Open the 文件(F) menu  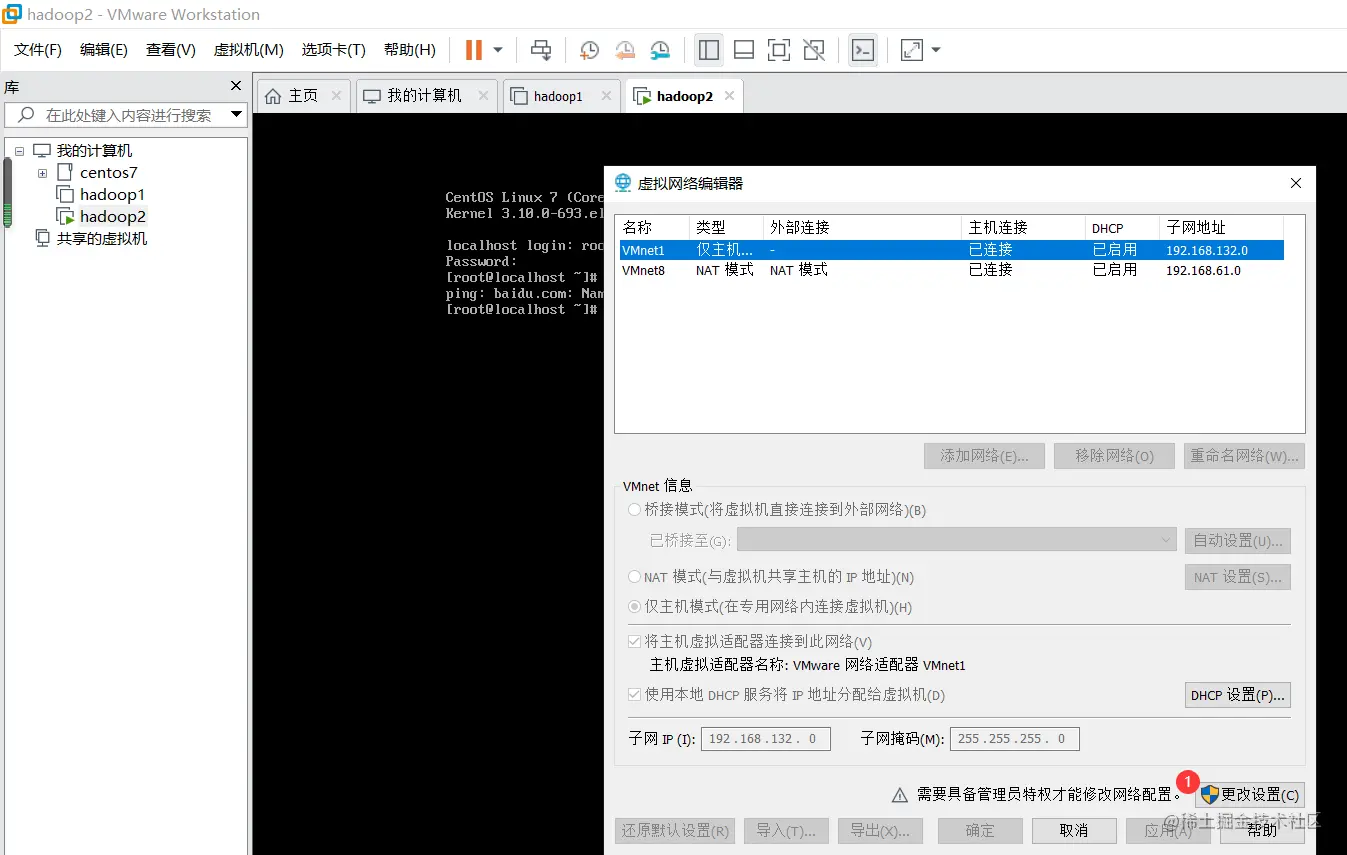coord(38,50)
